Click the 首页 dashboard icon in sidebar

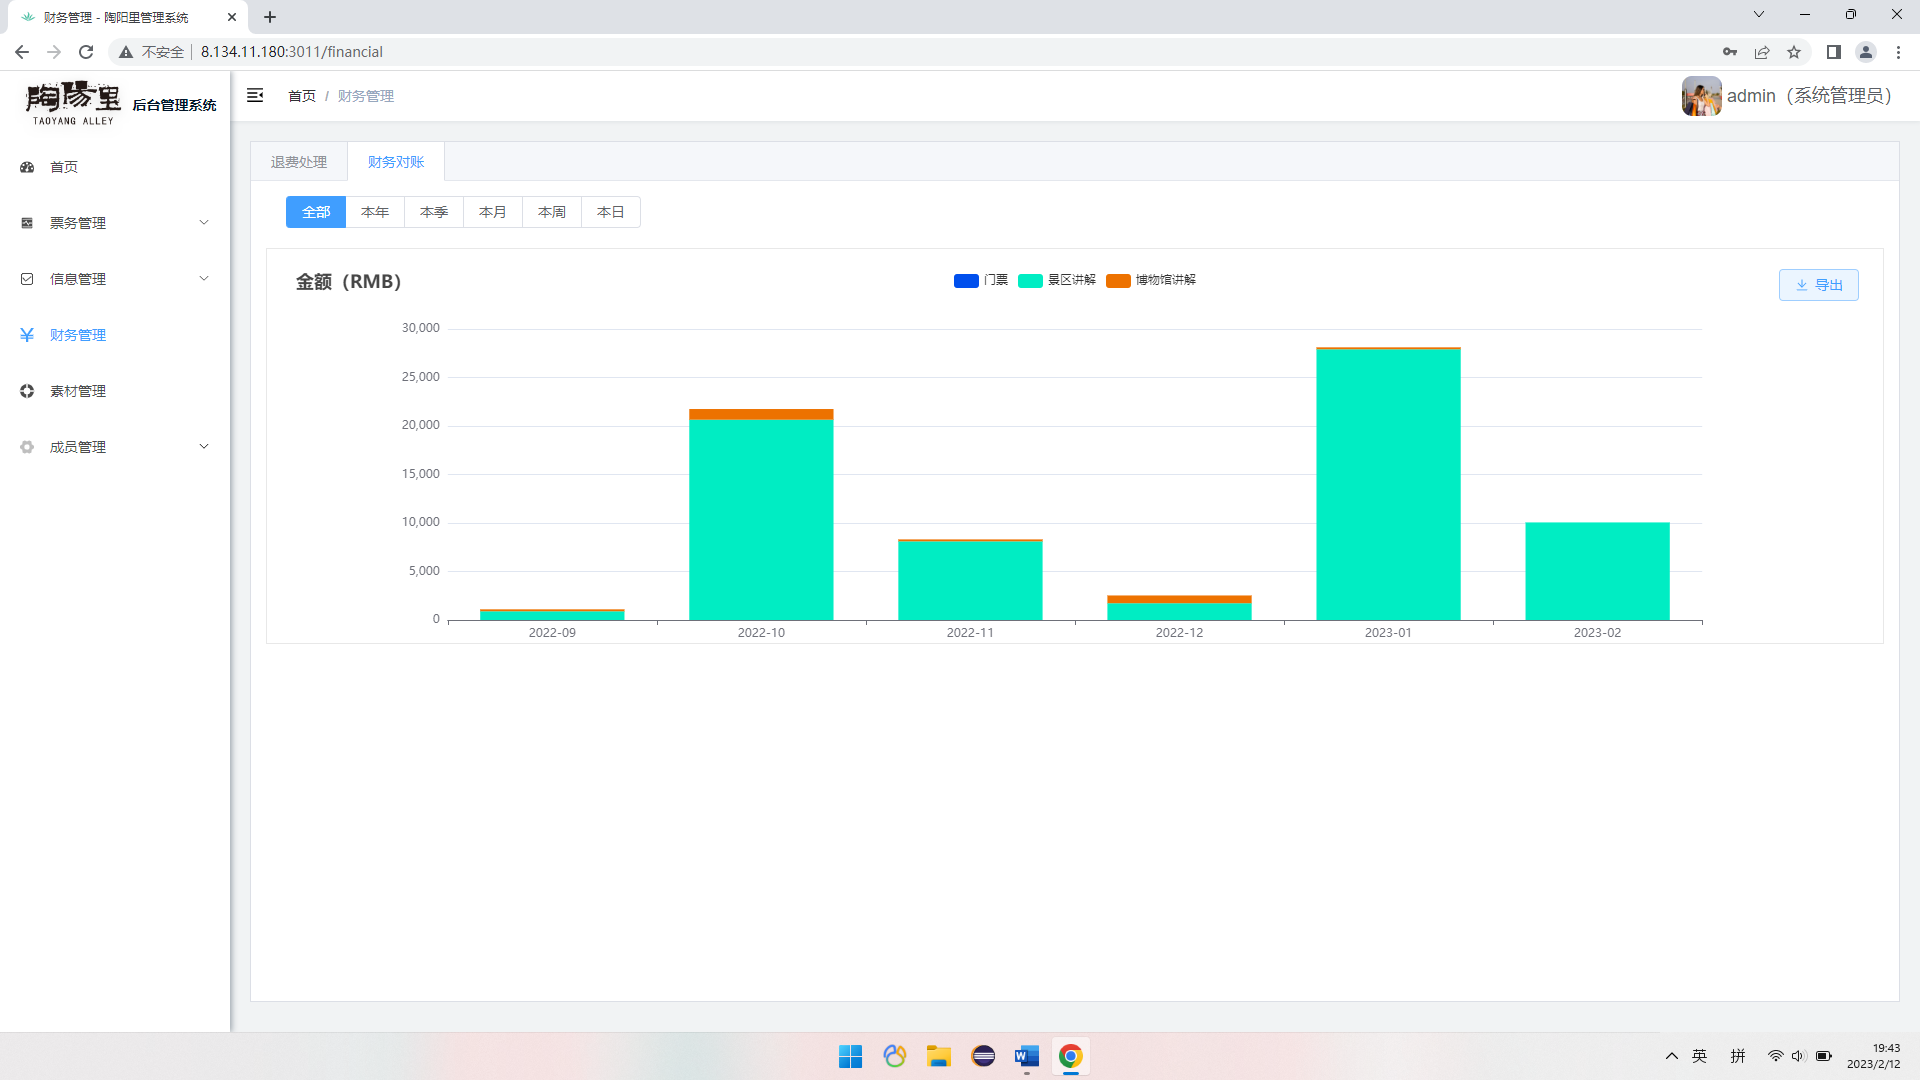[x=27, y=167]
